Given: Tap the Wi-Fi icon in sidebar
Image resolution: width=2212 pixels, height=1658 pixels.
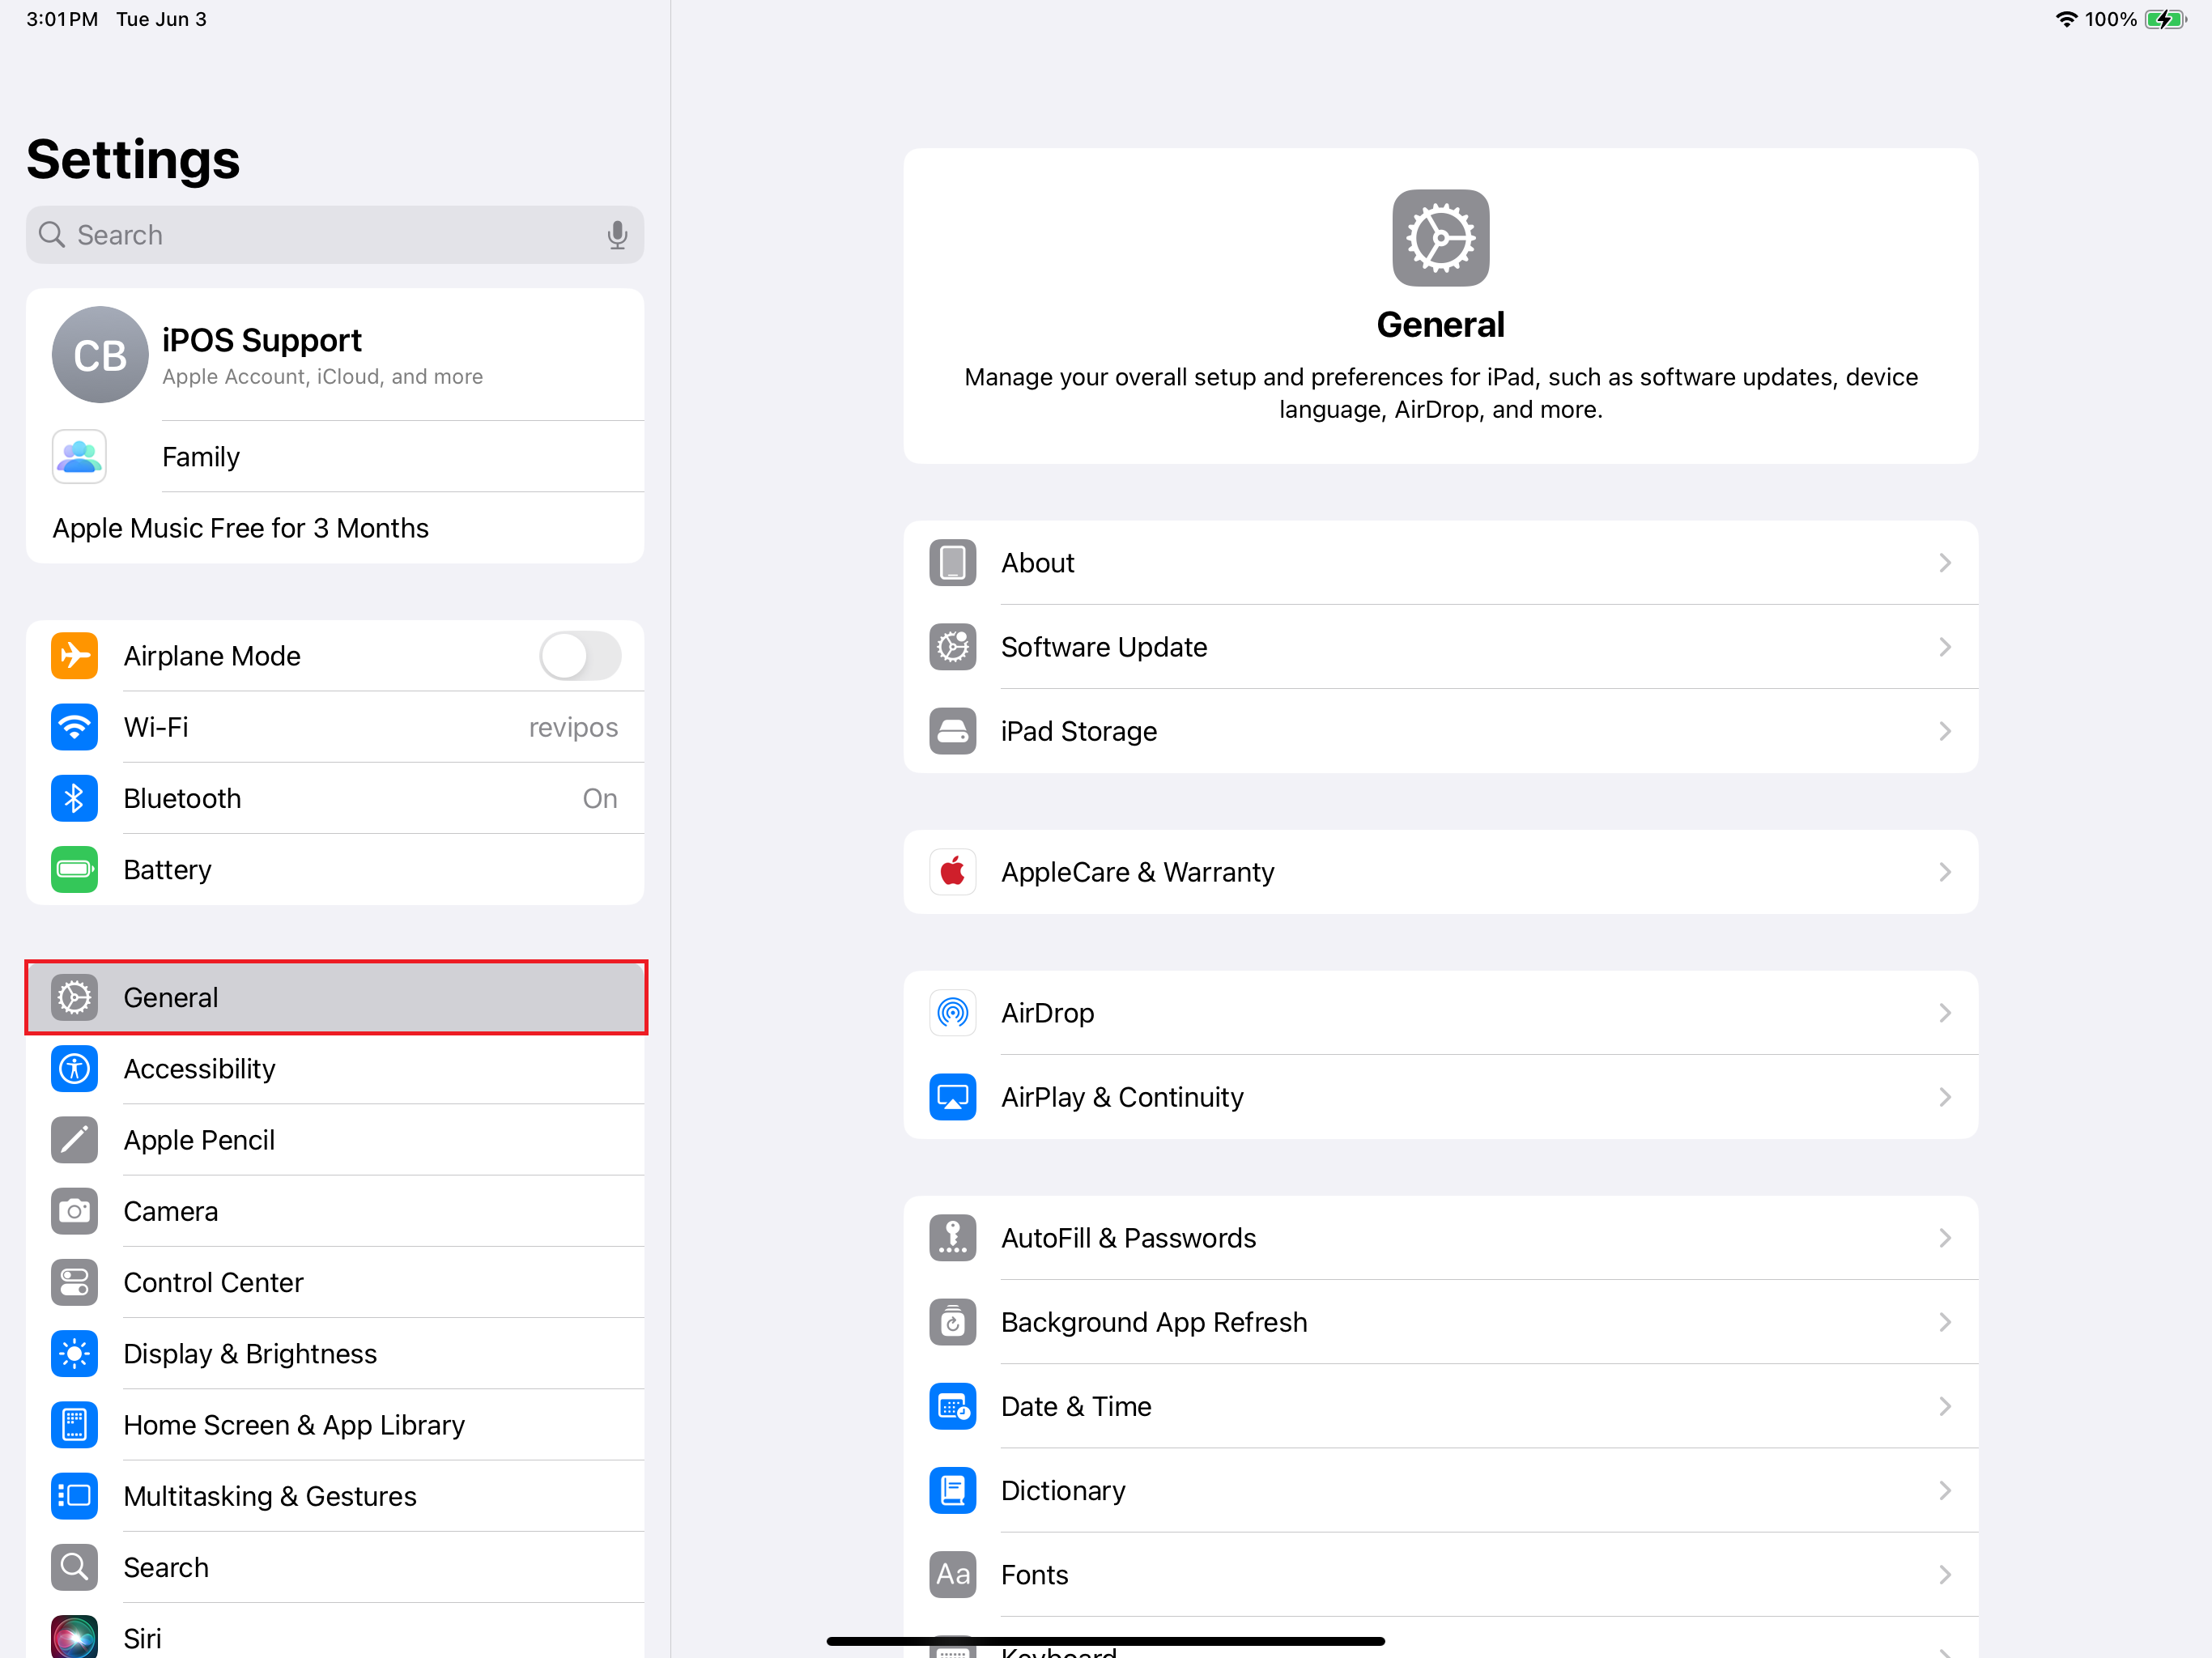Looking at the screenshot, I should click(74, 727).
